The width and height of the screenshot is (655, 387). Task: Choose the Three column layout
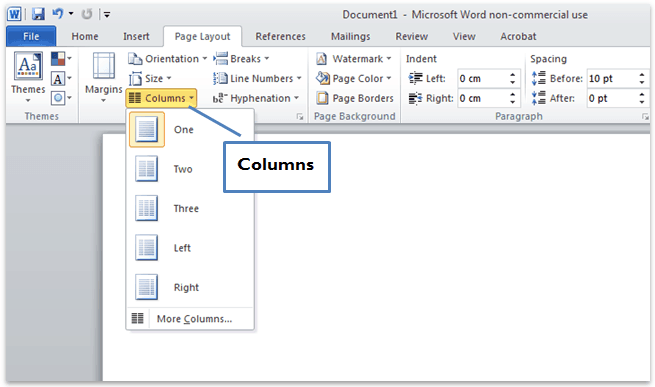tap(190, 208)
